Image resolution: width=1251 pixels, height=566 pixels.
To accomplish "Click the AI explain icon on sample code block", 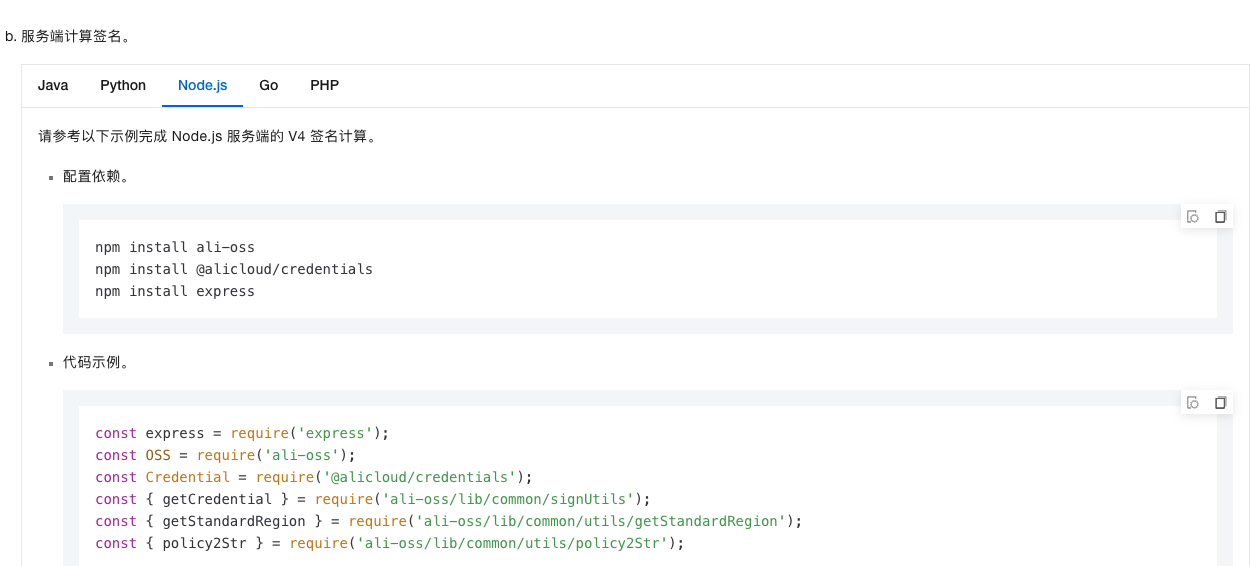I will (1192, 403).
